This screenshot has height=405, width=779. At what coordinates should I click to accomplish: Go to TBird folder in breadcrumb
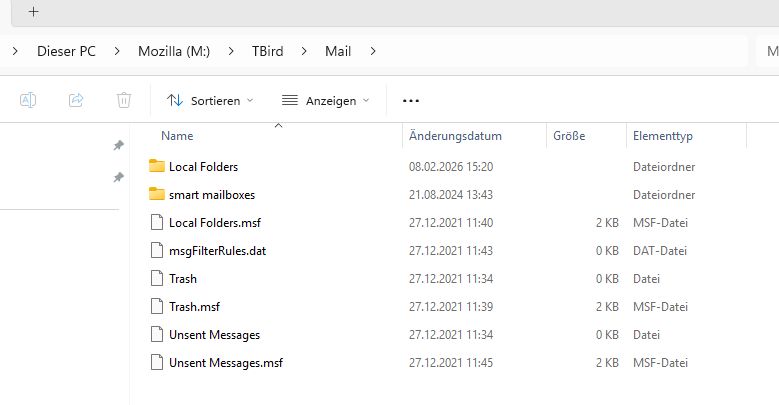(273, 50)
